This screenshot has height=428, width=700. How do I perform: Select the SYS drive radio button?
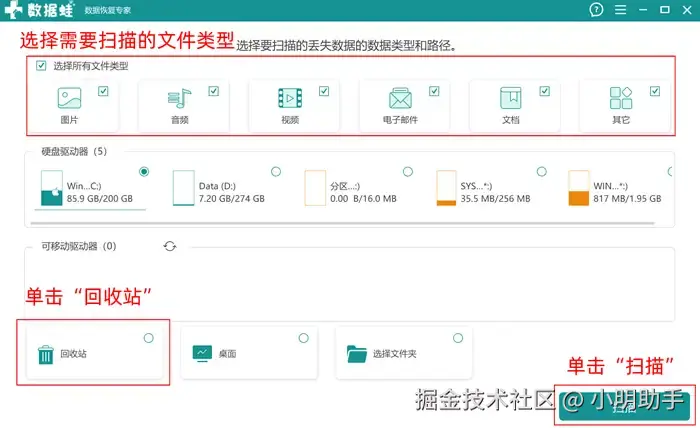(542, 171)
